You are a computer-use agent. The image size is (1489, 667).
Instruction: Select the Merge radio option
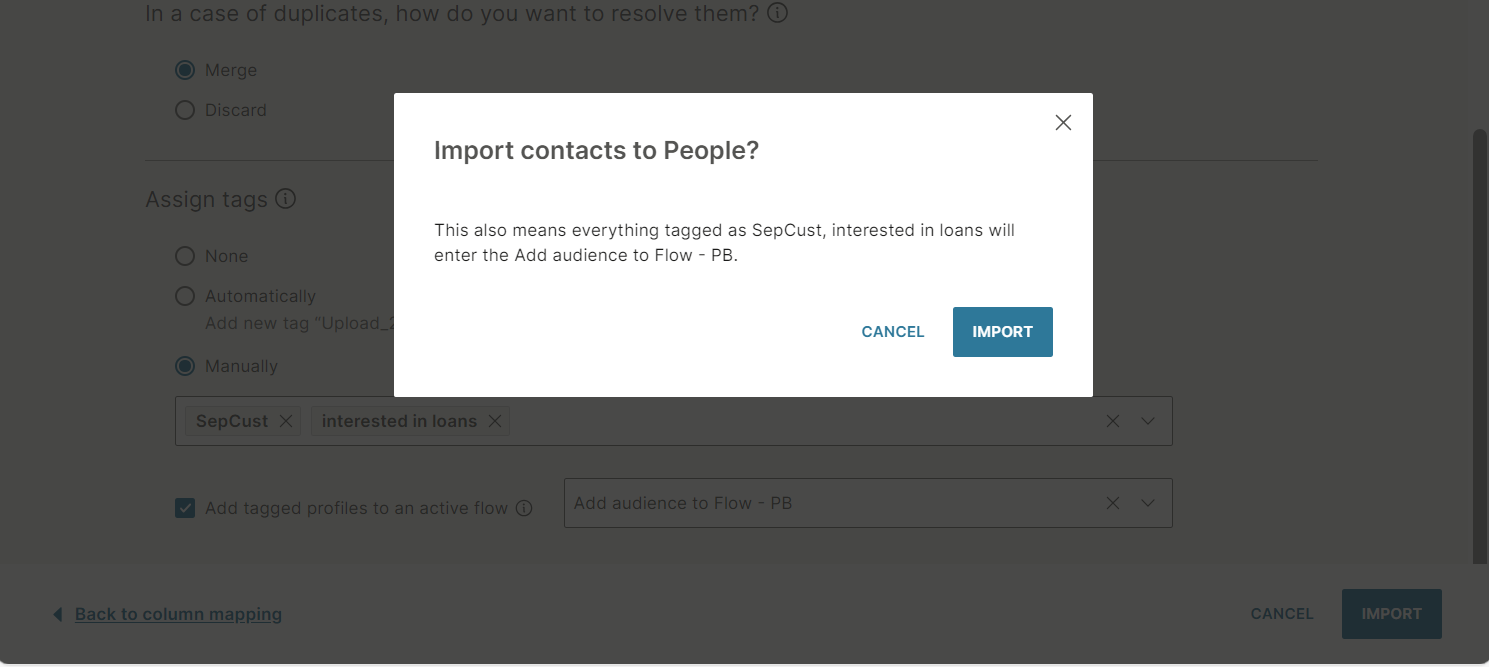click(185, 70)
